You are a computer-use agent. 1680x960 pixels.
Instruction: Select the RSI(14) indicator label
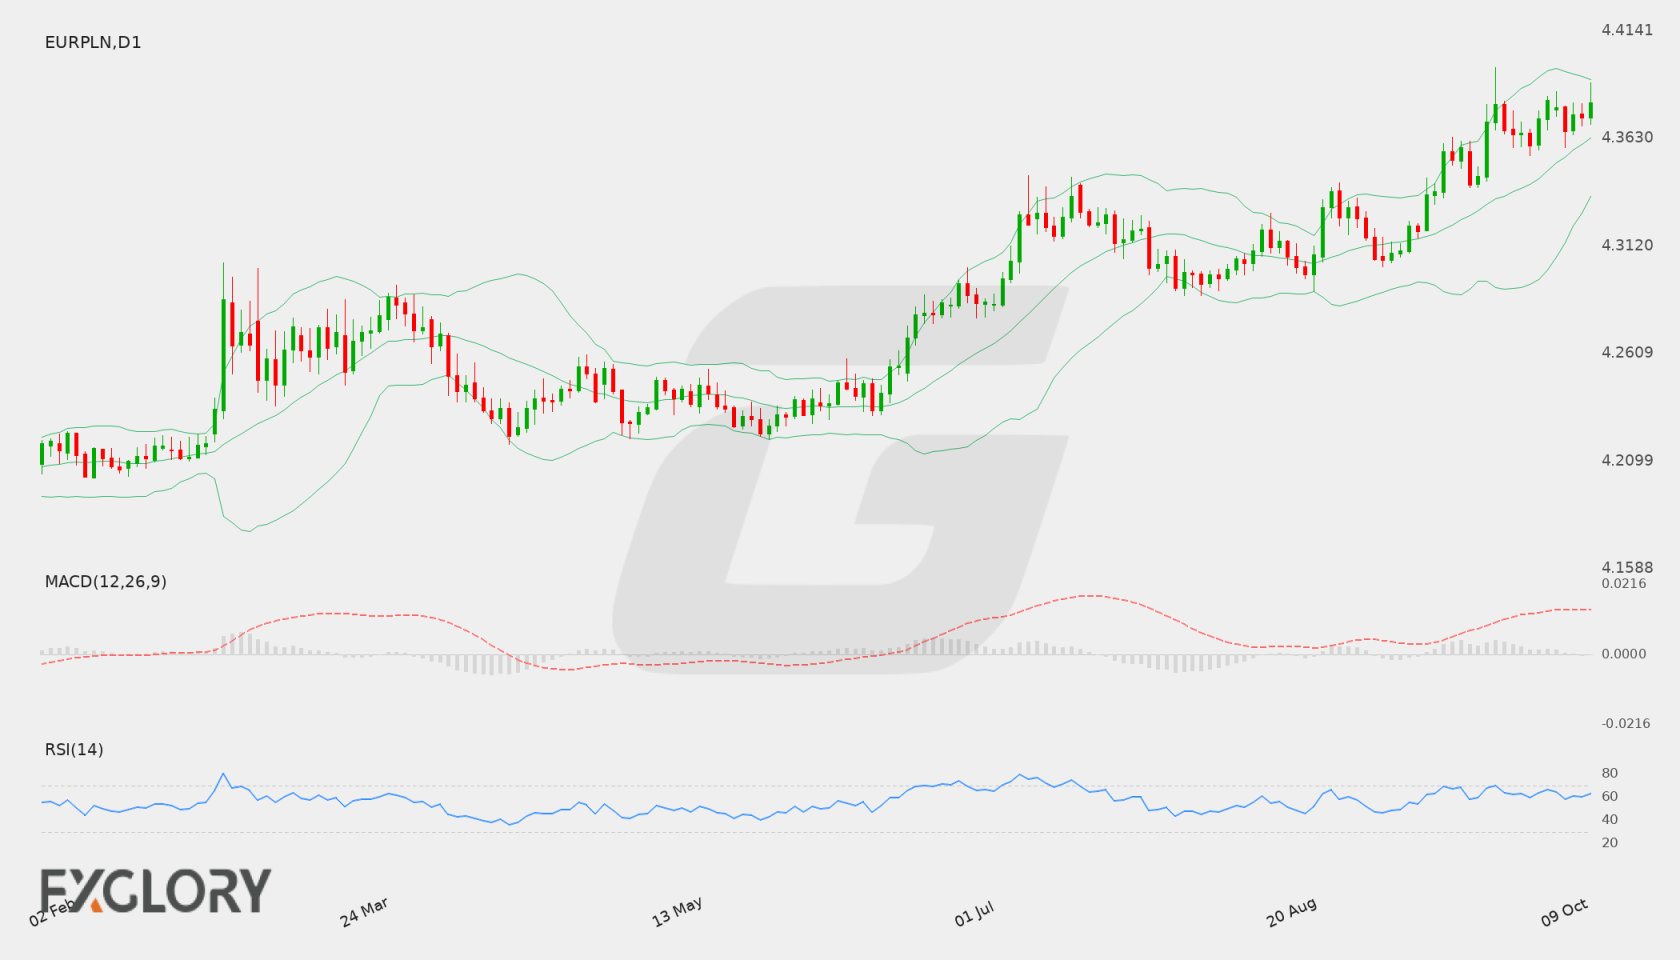[x=74, y=749]
